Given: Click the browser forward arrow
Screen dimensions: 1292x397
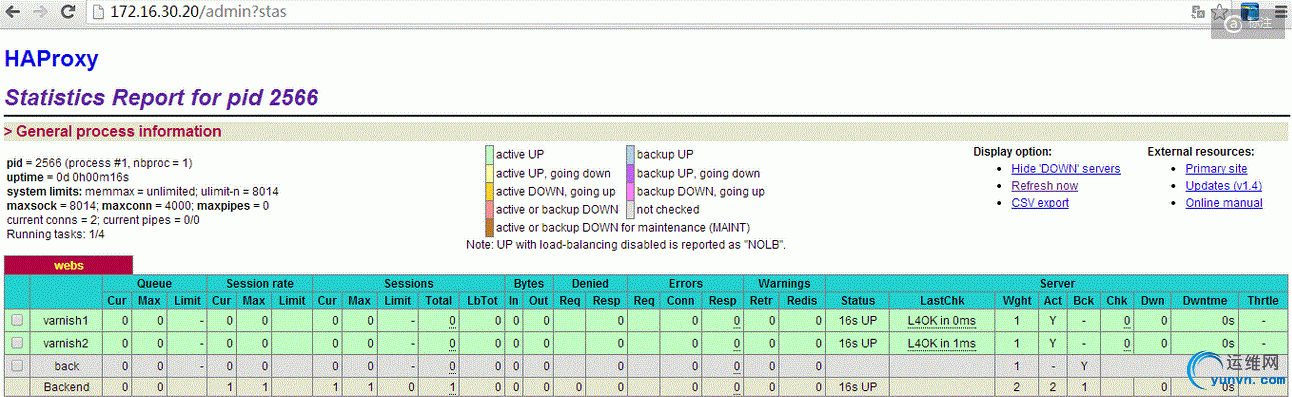Looking at the screenshot, I should (41, 13).
